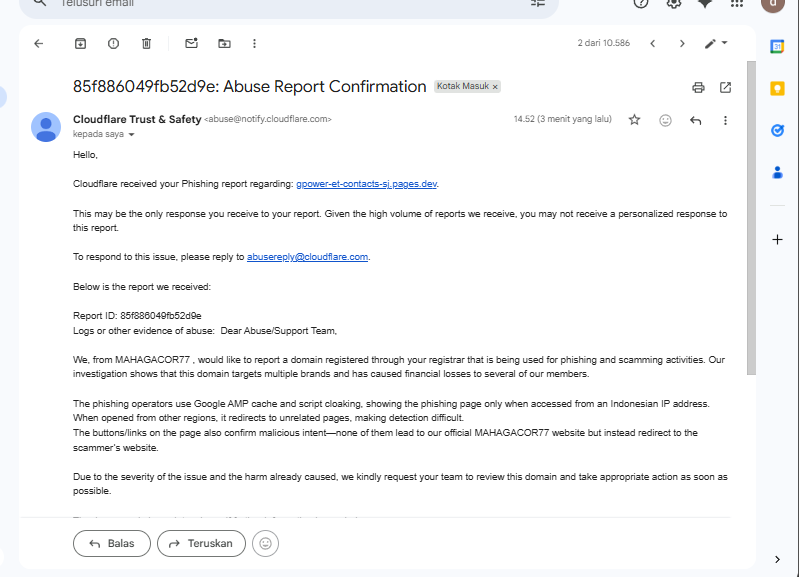Go to the next older email
The width and height of the screenshot is (799, 577).
tap(682, 43)
